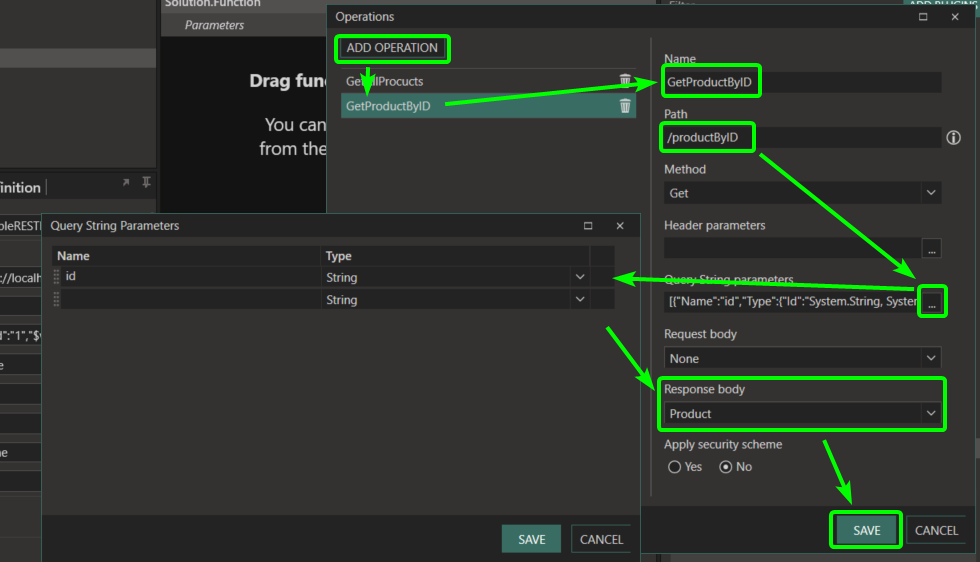Cancel the Query String Parameters dialog

click(x=601, y=539)
